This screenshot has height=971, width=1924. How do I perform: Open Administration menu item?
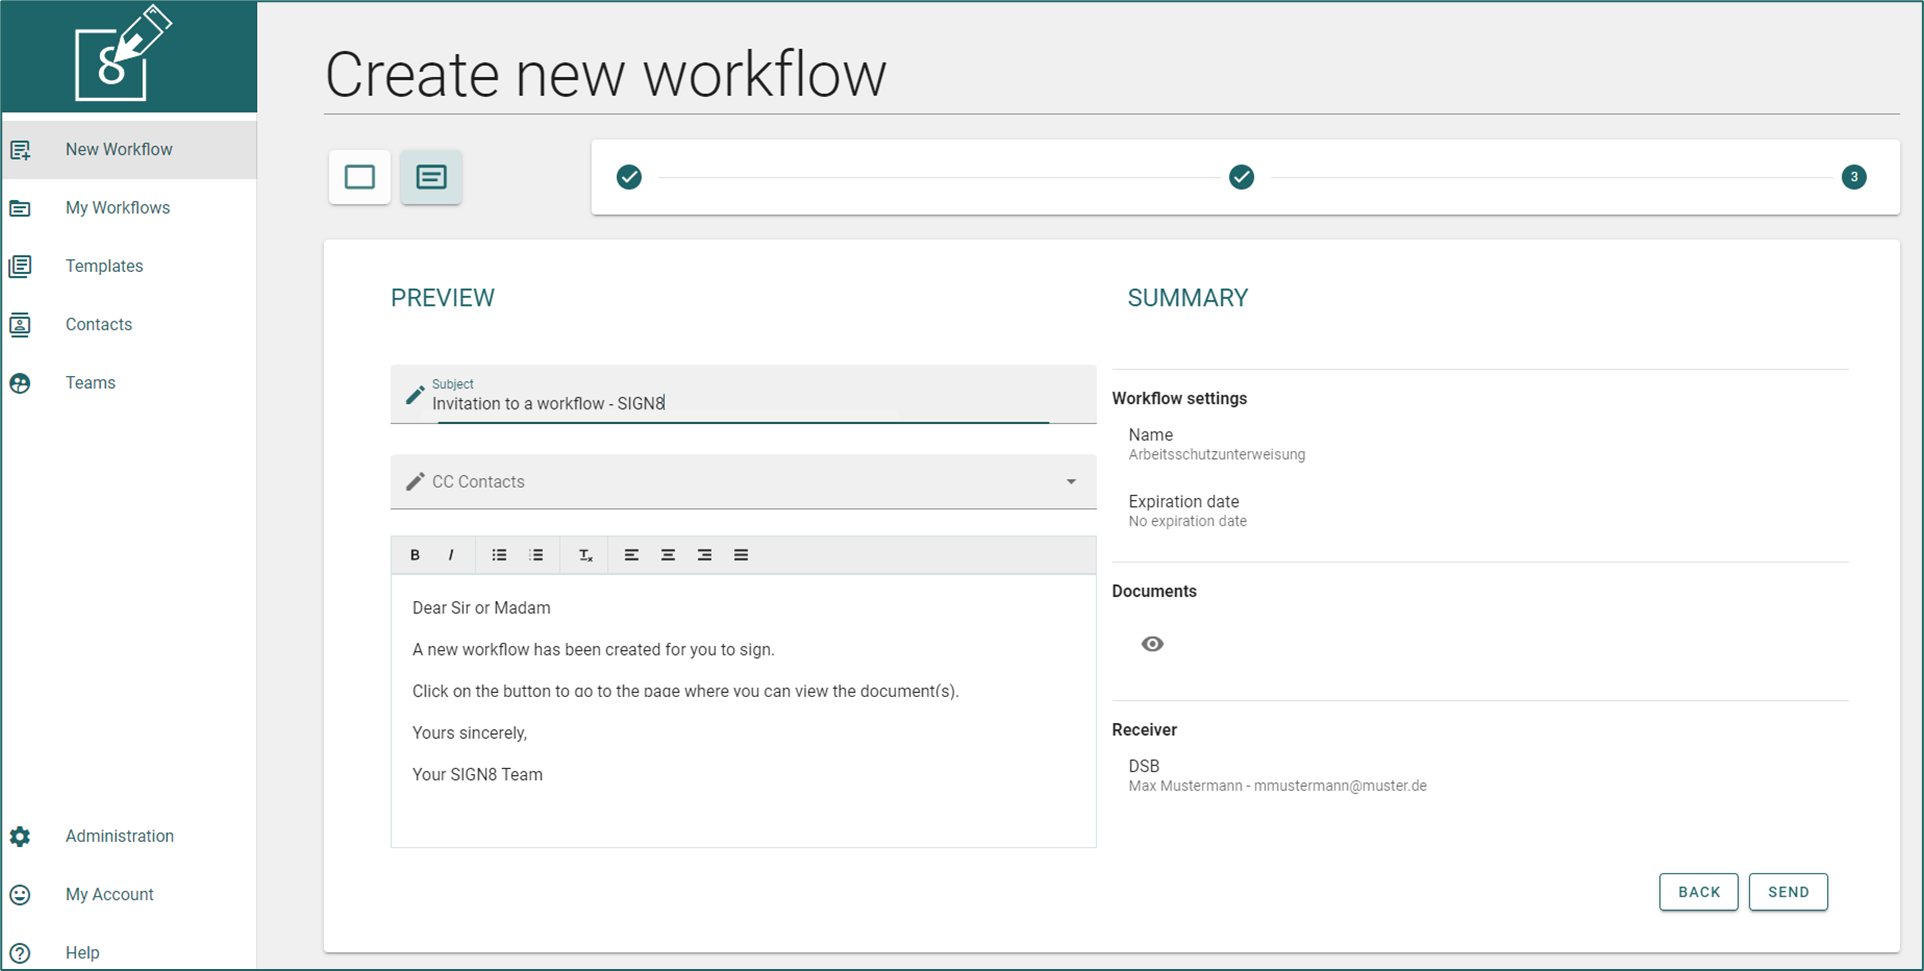click(x=128, y=836)
